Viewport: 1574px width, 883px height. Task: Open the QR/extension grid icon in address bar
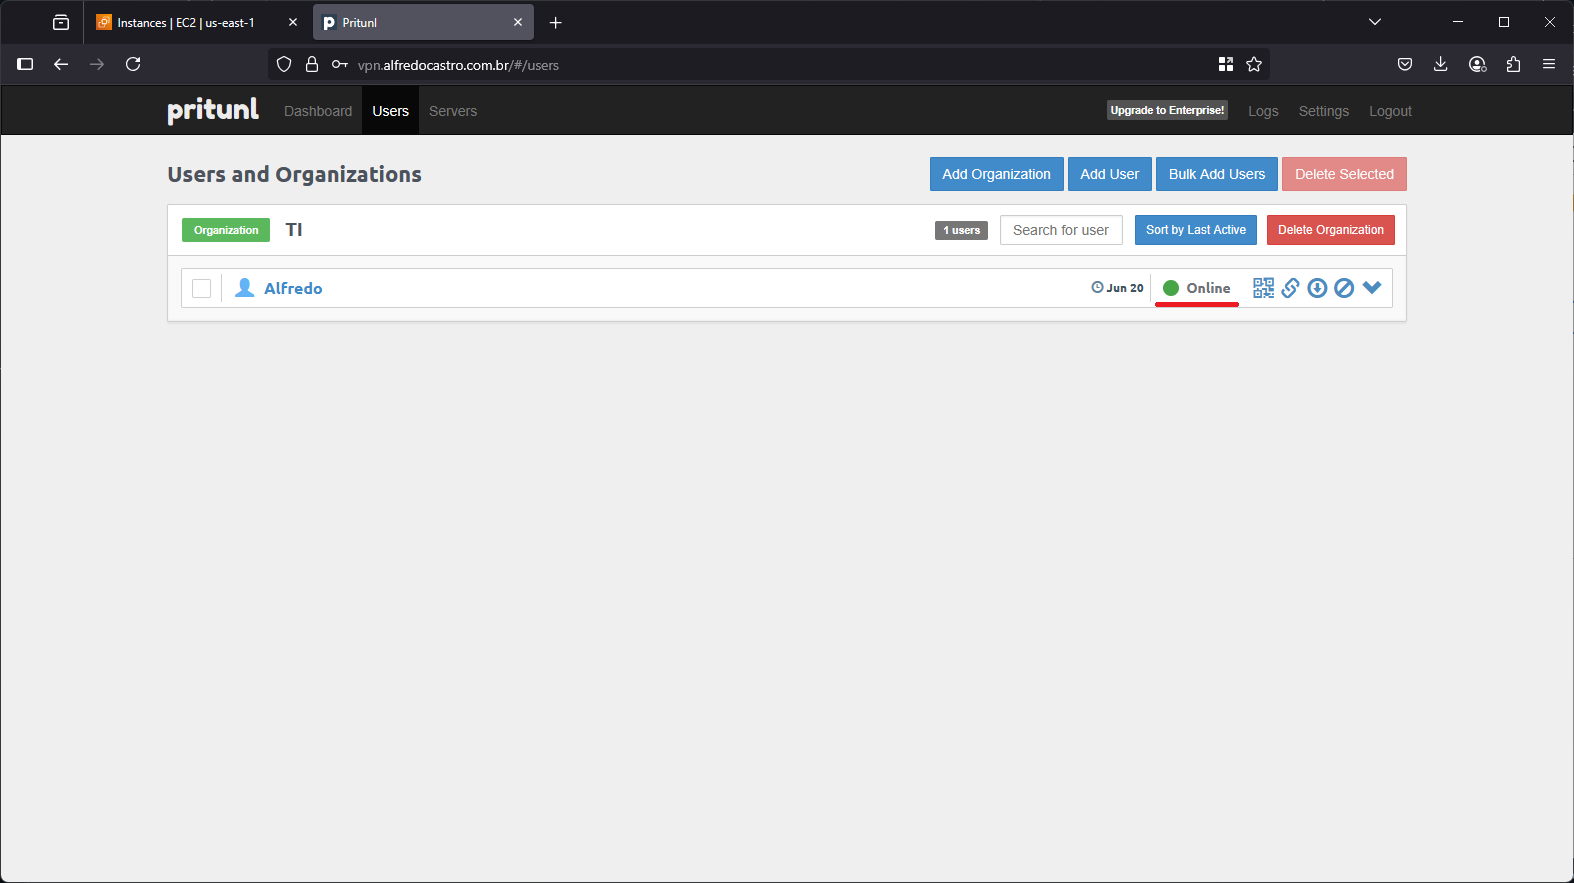point(1226,64)
